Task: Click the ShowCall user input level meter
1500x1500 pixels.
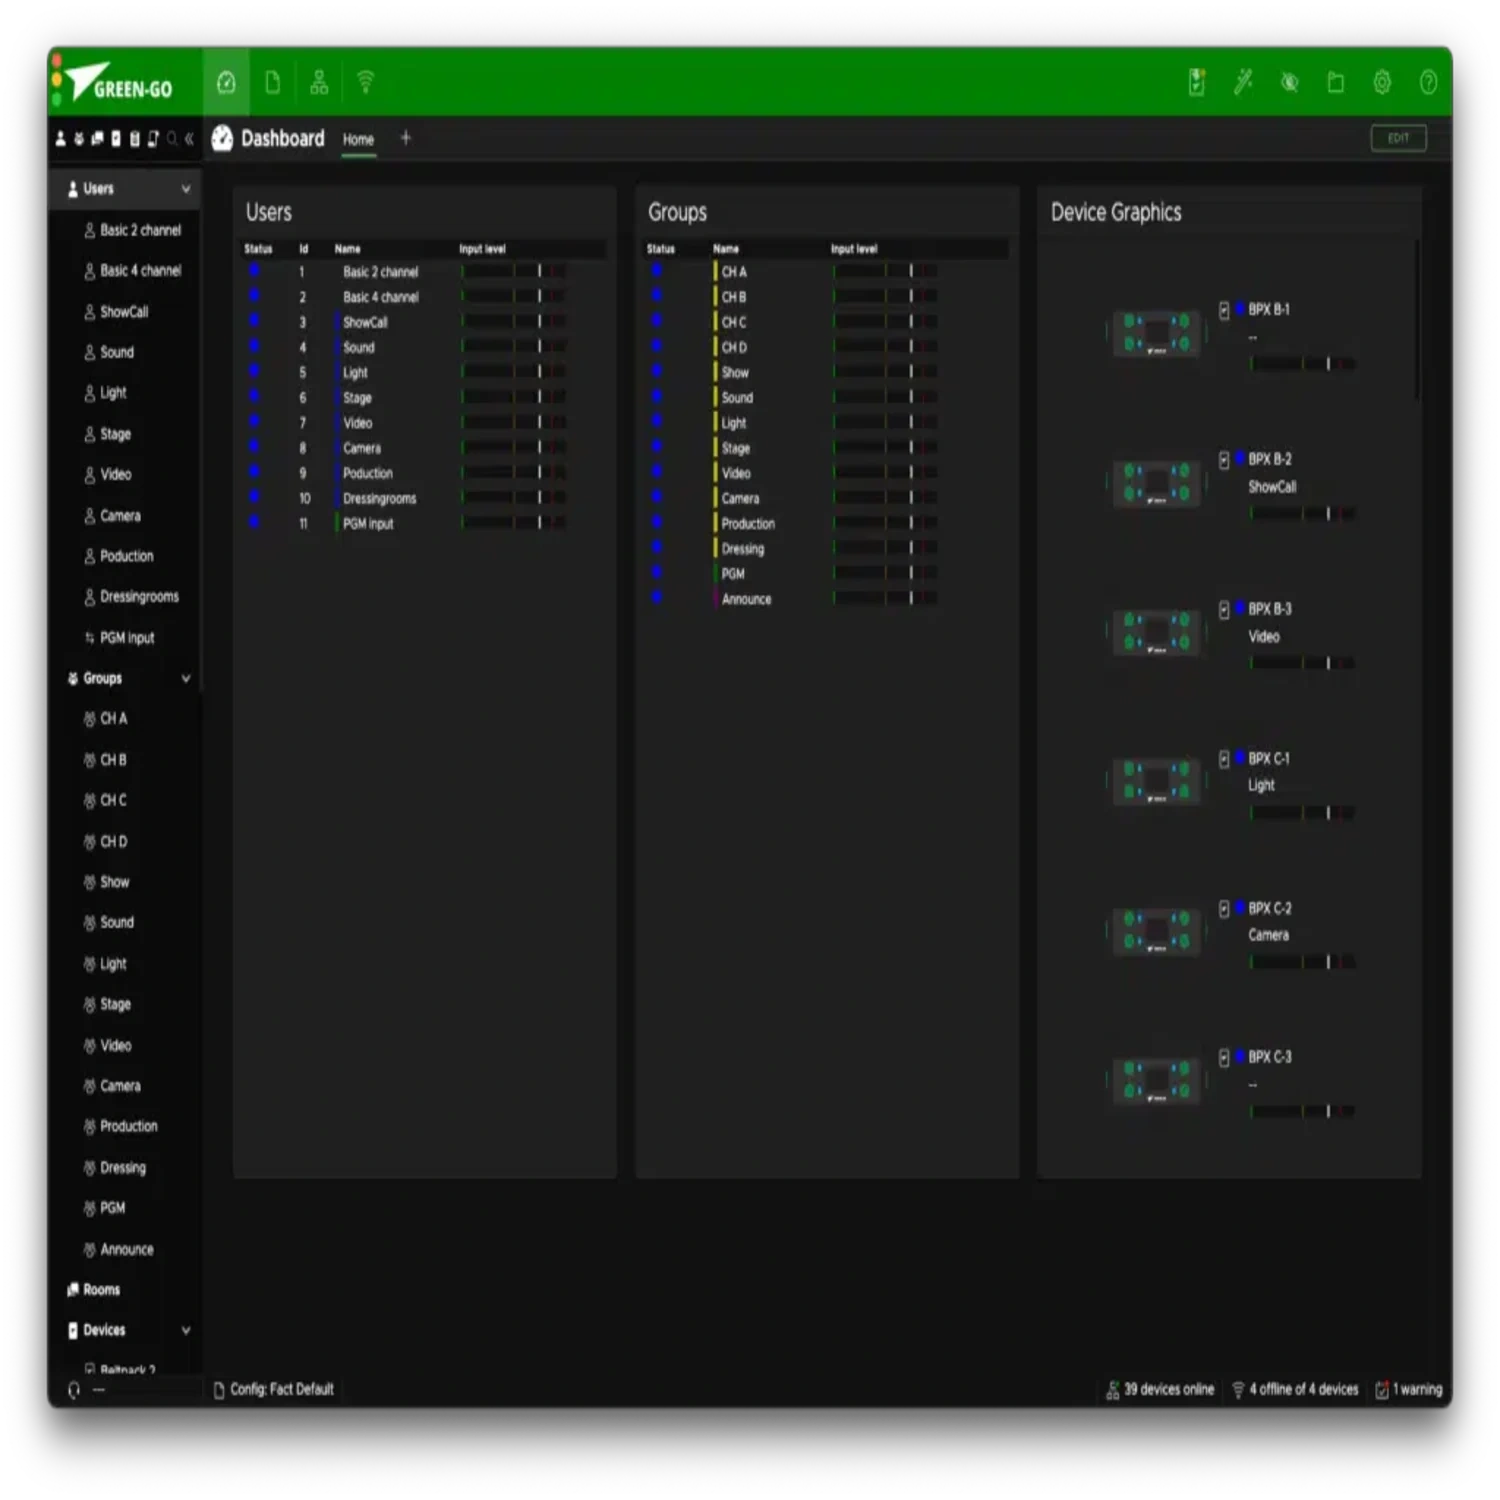Action: point(513,322)
